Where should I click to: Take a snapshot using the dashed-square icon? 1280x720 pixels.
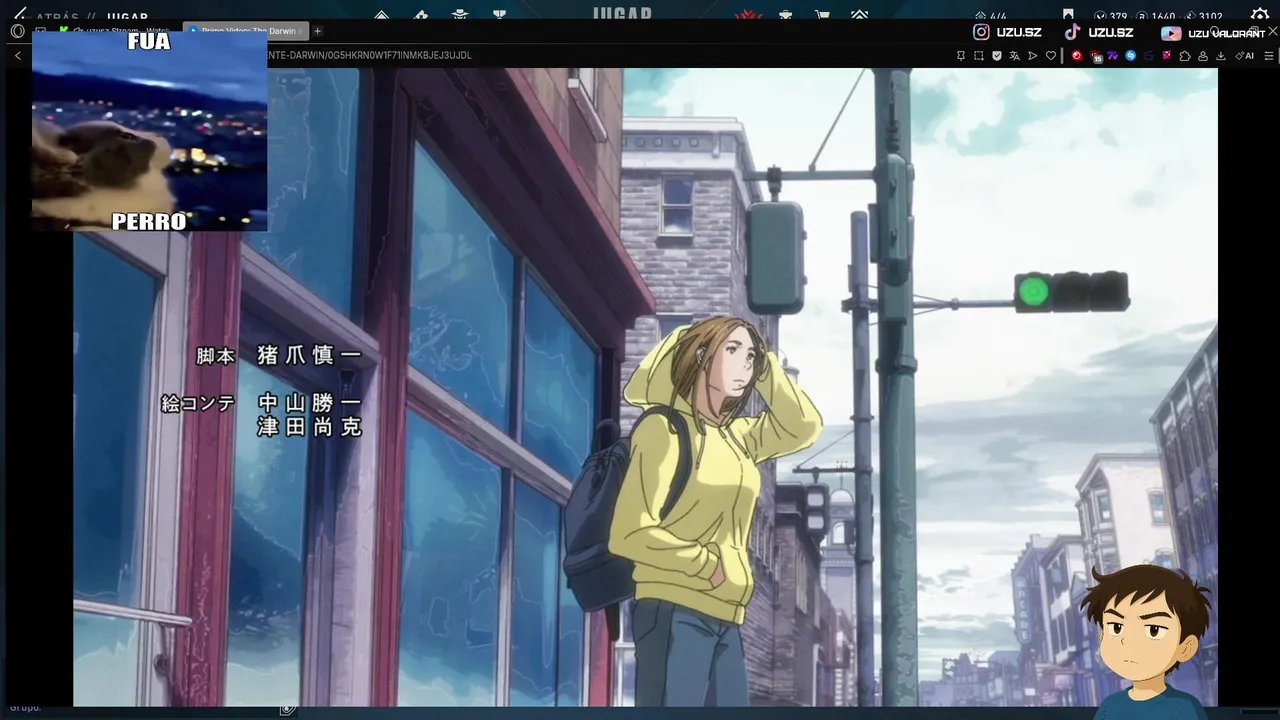[x=979, y=56]
